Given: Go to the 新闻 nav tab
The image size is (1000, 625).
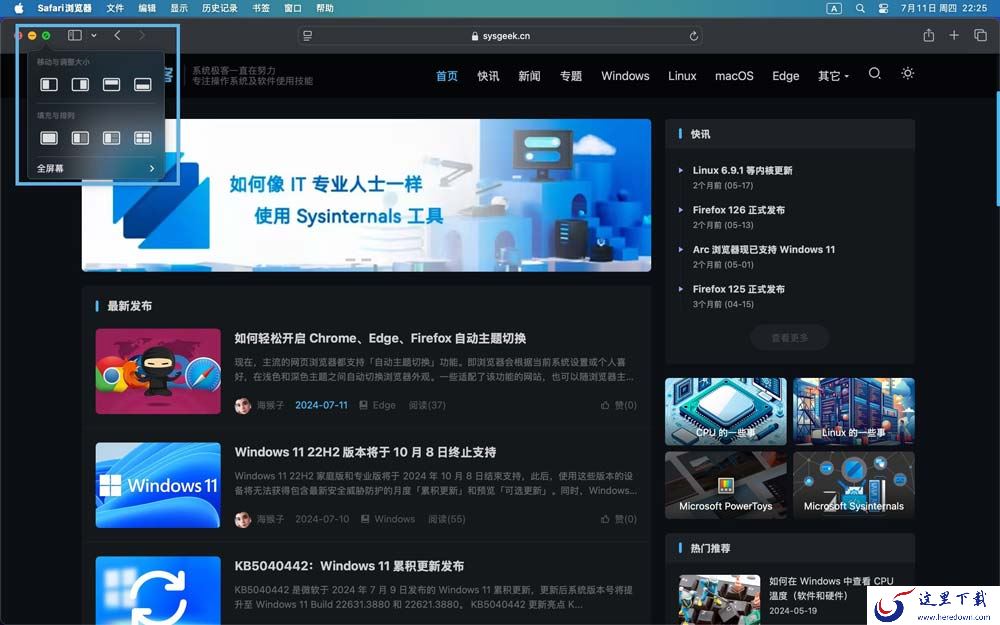Looking at the screenshot, I should tap(529, 76).
